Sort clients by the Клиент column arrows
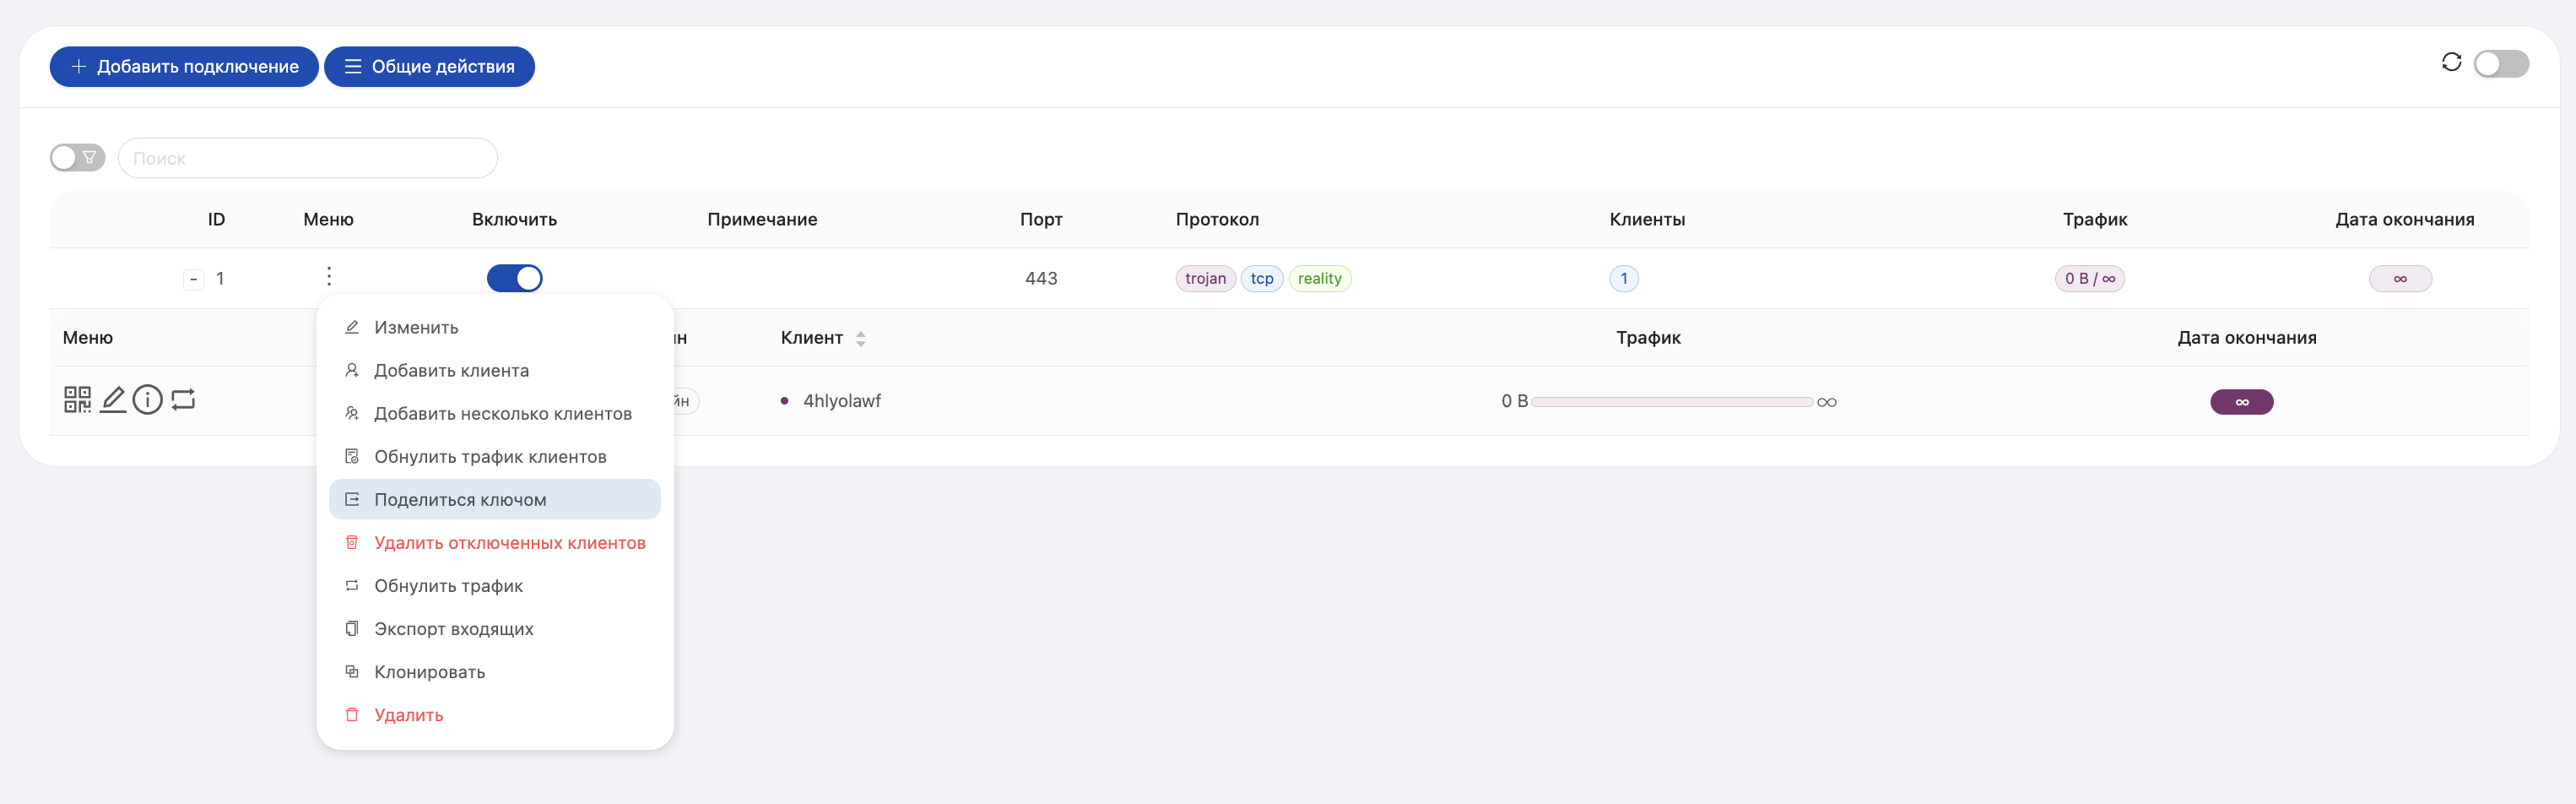 click(861, 339)
